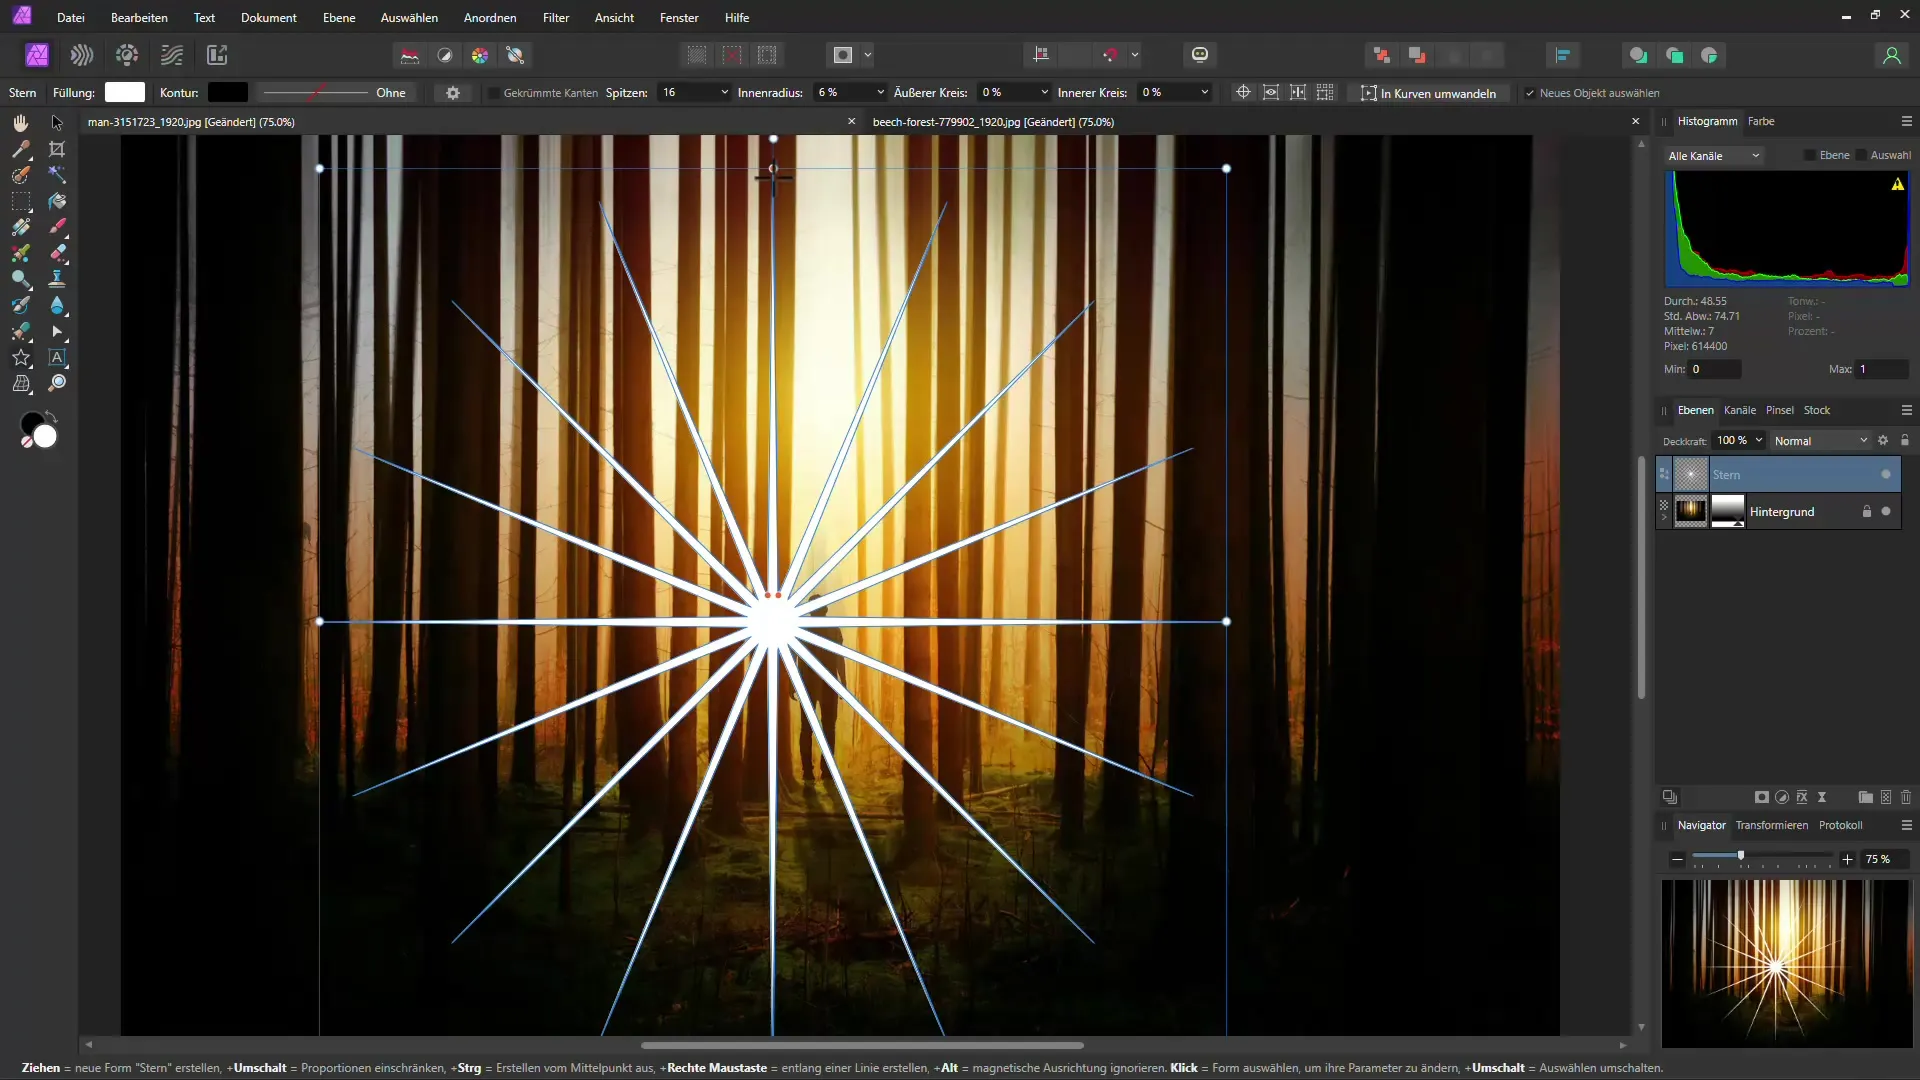Open the Äußerer Kreis dropdown
Image resolution: width=1920 pixels, height=1080 pixels.
tap(1044, 92)
